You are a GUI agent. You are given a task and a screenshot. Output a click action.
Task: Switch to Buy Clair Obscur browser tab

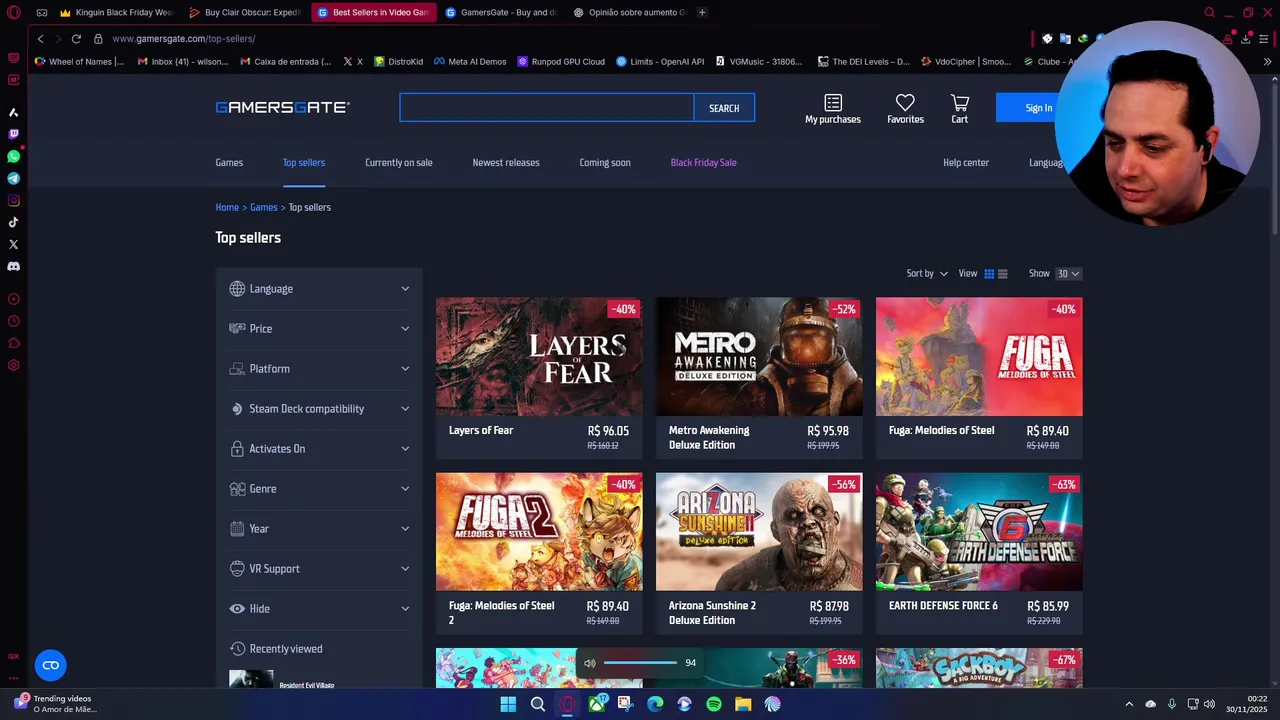pos(245,13)
